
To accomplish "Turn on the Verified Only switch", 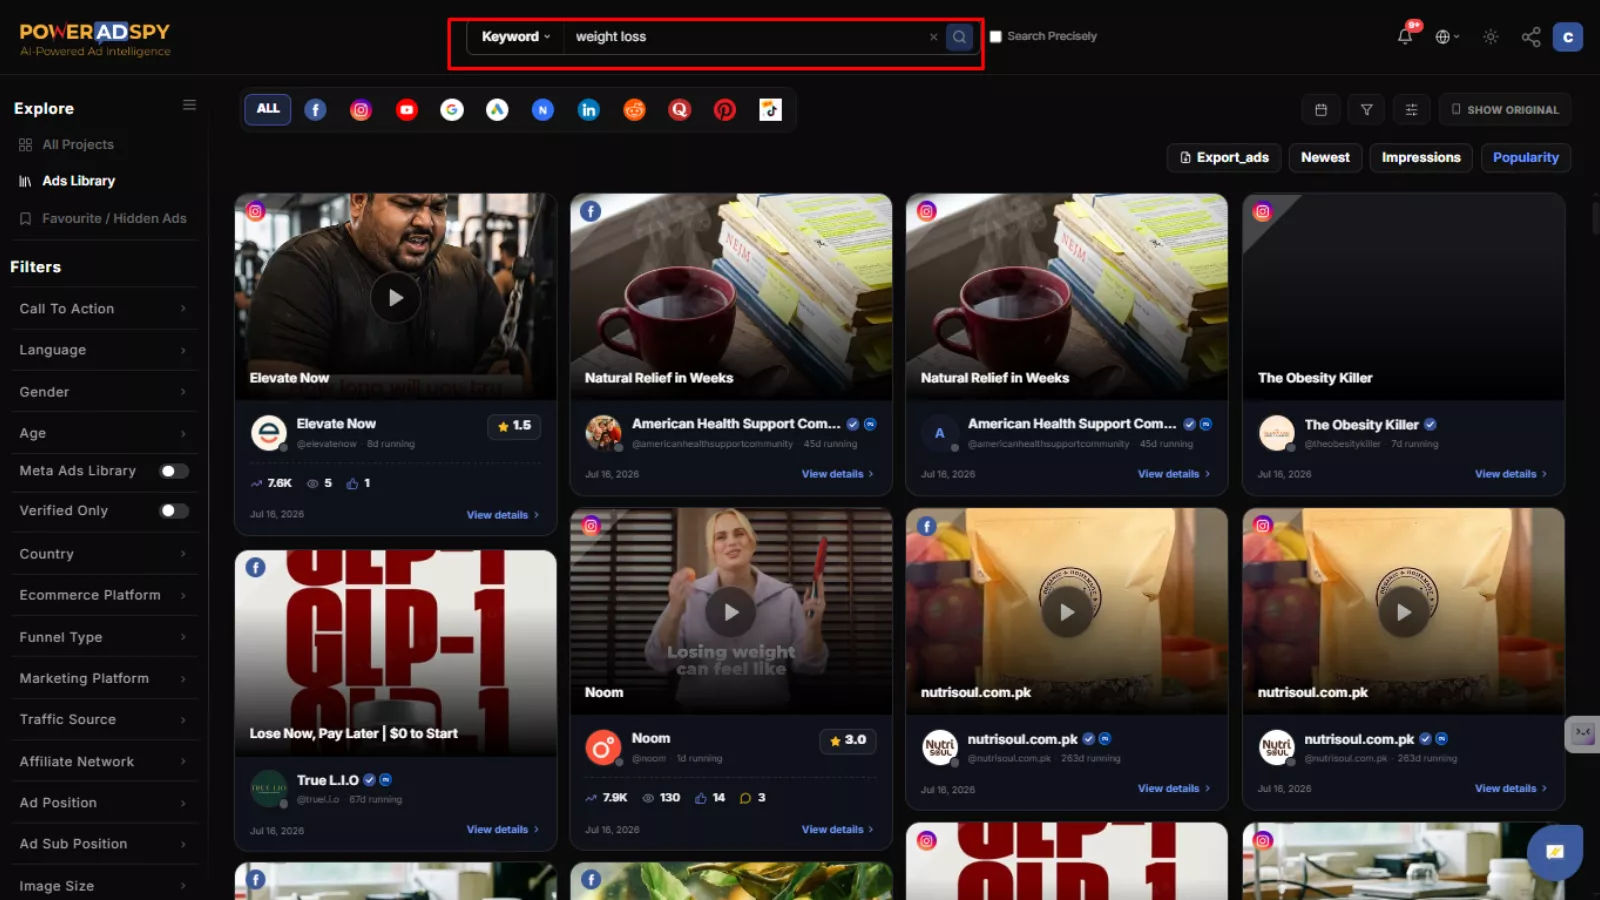I will tap(174, 511).
